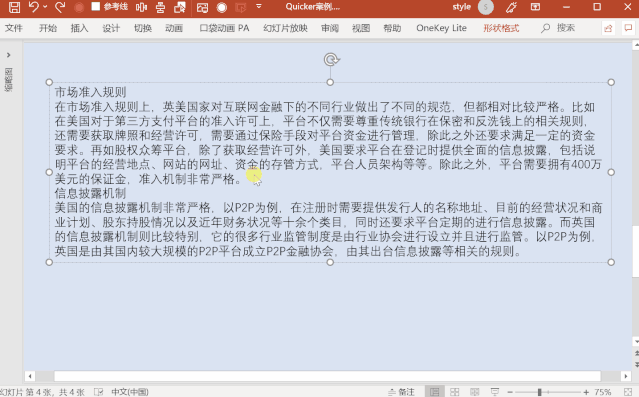Redo the last action
This screenshot has width=639, height=397.
[60, 7]
